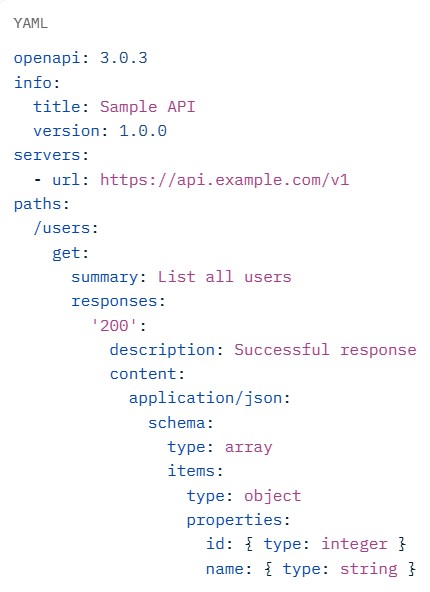Click the schema key
Image resolution: width=430 pixels, height=592 pixels.
[176, 423]
